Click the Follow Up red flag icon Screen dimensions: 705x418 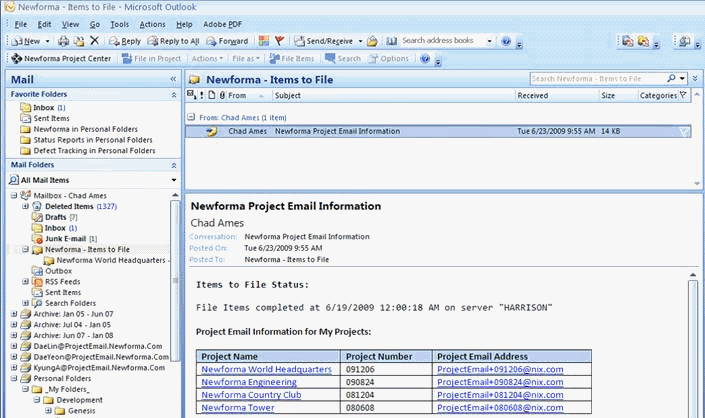point(280,41)
